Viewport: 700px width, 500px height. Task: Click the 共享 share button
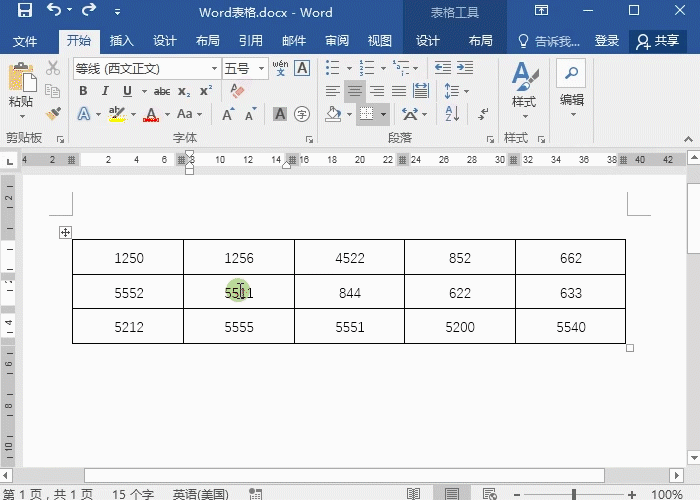coord(657,41)
